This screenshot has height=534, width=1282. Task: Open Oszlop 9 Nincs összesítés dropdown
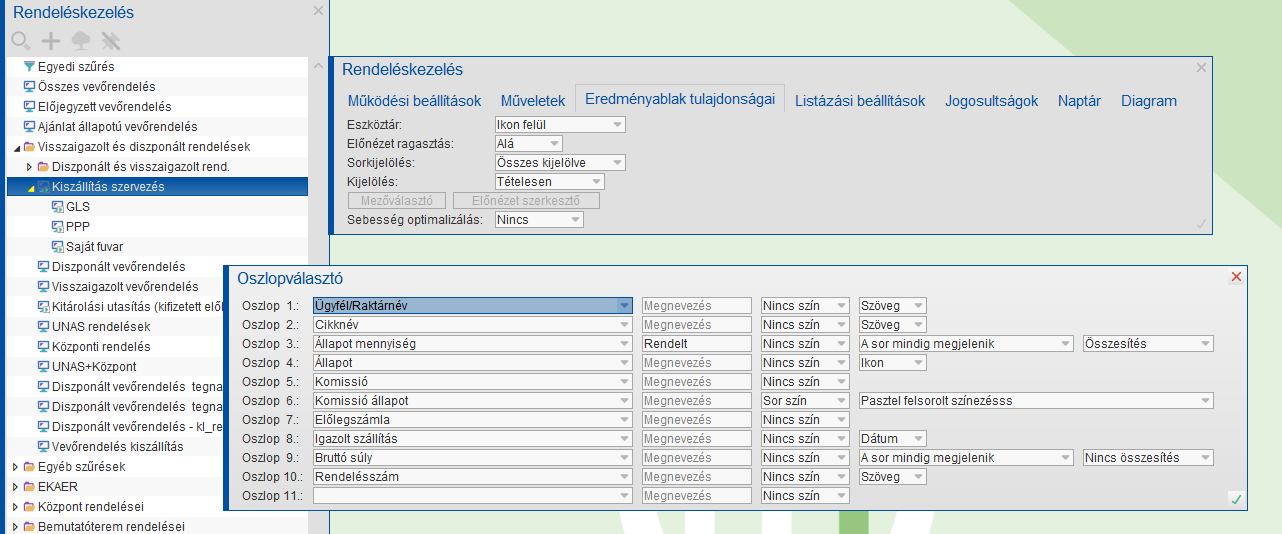1148,458
